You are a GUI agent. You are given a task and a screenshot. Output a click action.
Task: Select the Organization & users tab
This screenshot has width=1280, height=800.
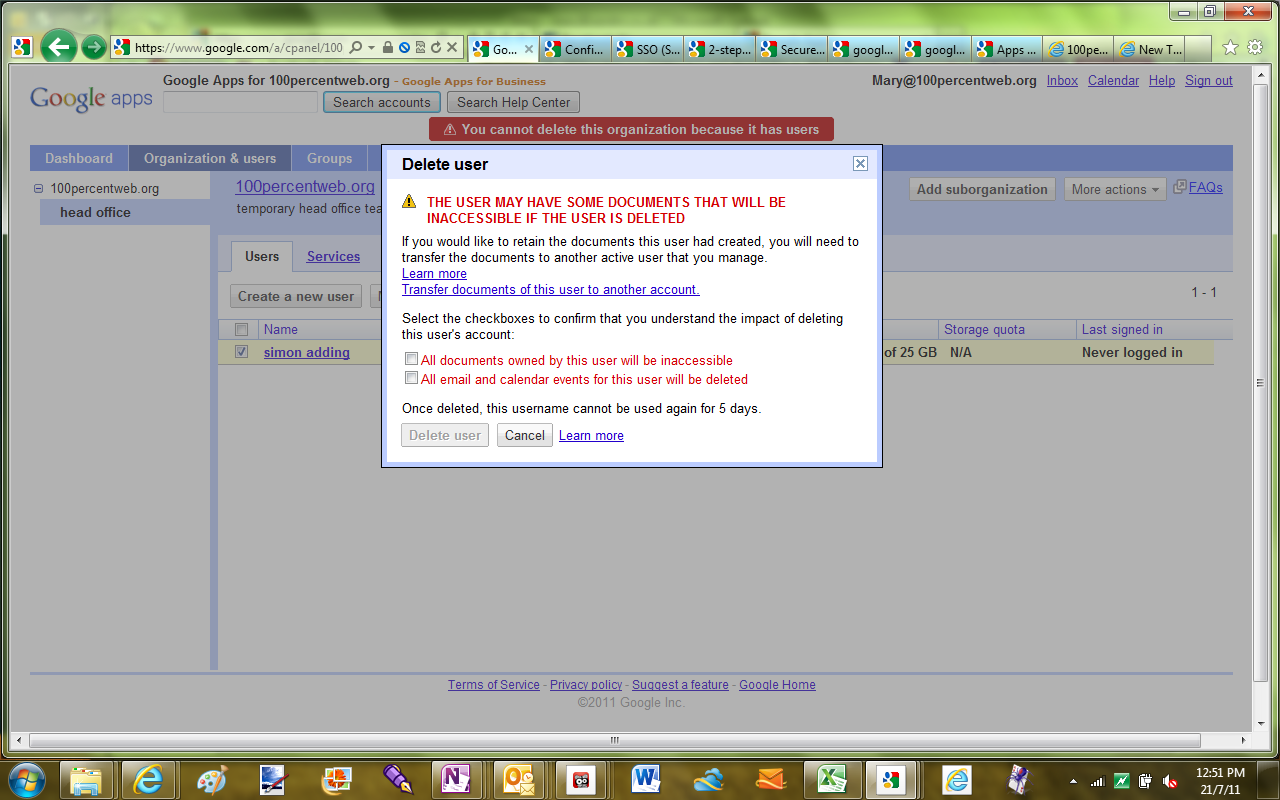click(x=210, y=158)
